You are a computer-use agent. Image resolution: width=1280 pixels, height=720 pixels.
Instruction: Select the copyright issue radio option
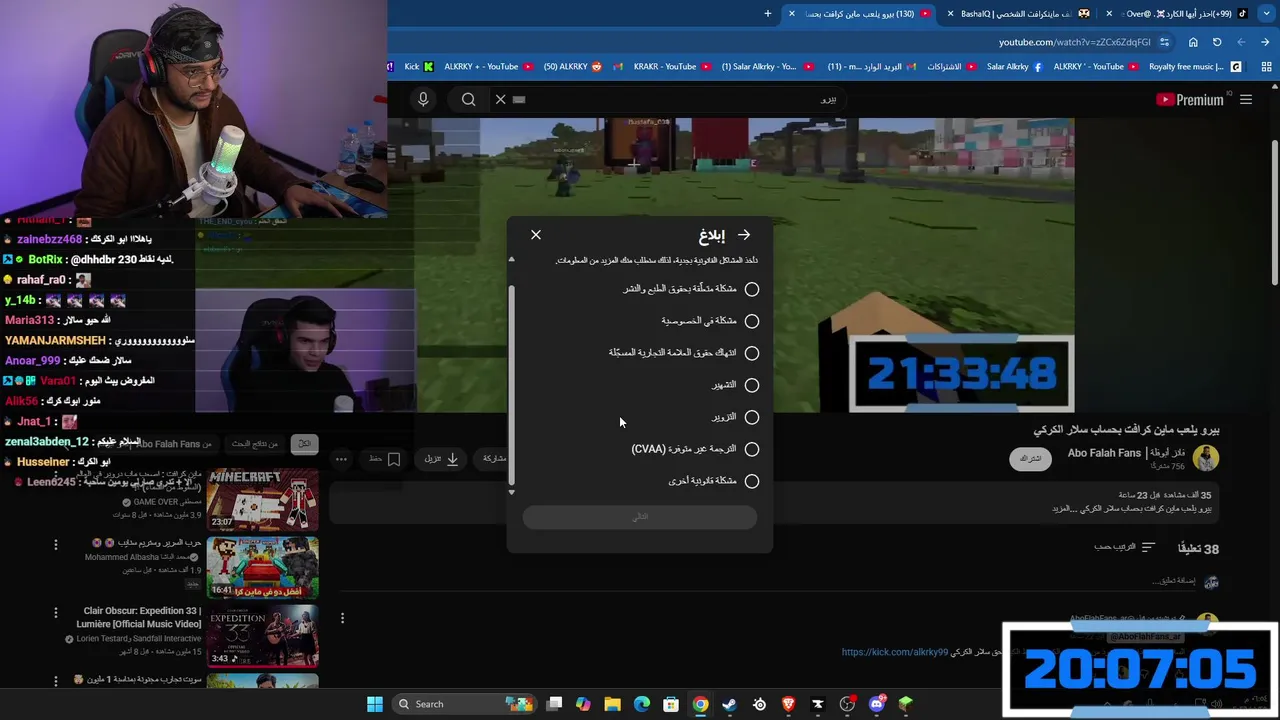[752, 289]
